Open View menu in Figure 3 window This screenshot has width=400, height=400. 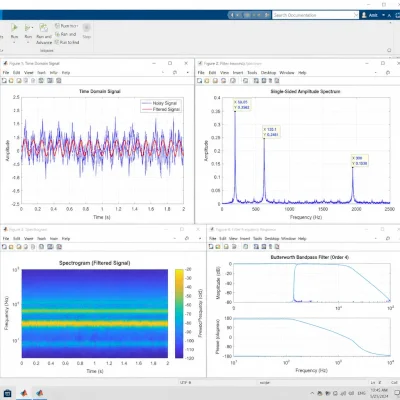click(x=29, y=238)
